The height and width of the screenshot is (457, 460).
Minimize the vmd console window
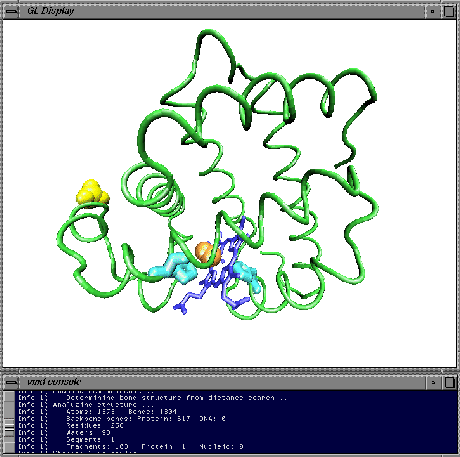433,382
